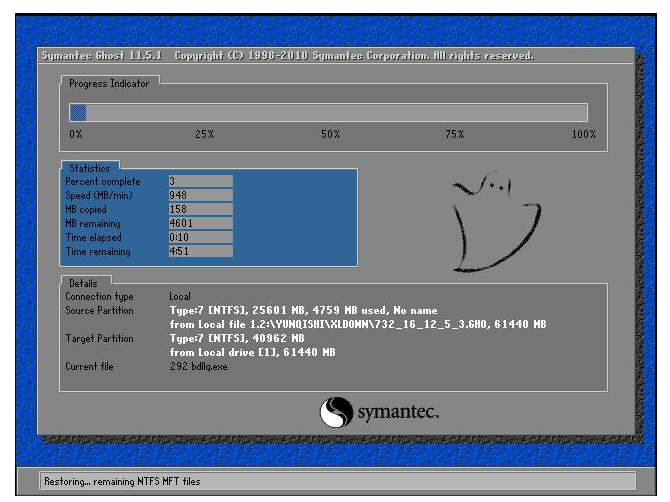Viewport: 670px width, 502px height.
Task: Click the 100% label at progress bar end
Action: [x=583, y=134]
